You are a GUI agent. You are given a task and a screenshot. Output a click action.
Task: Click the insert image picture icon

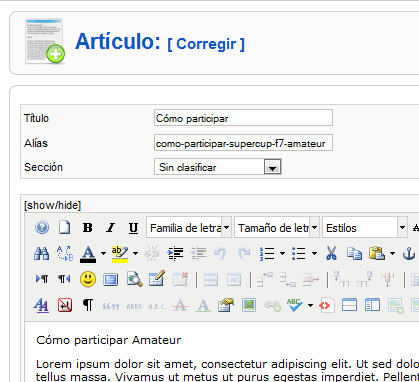[249, 305]
